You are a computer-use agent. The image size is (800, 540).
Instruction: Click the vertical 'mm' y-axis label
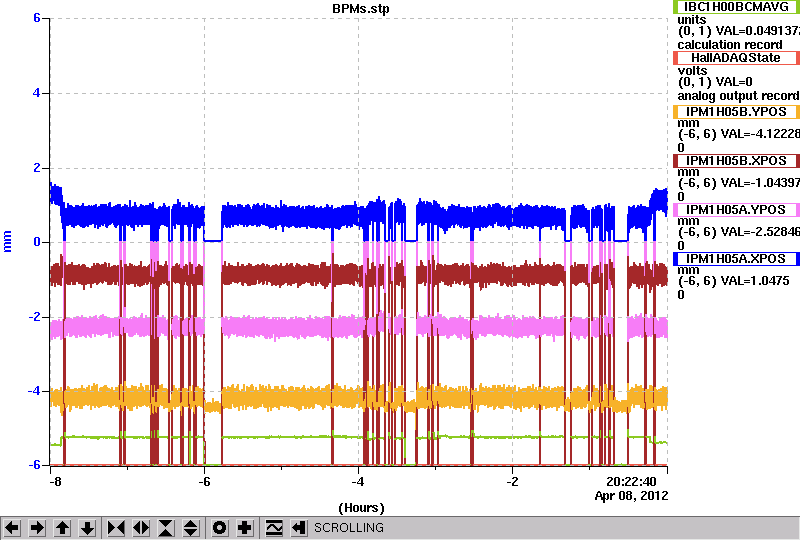coord(7,241)
